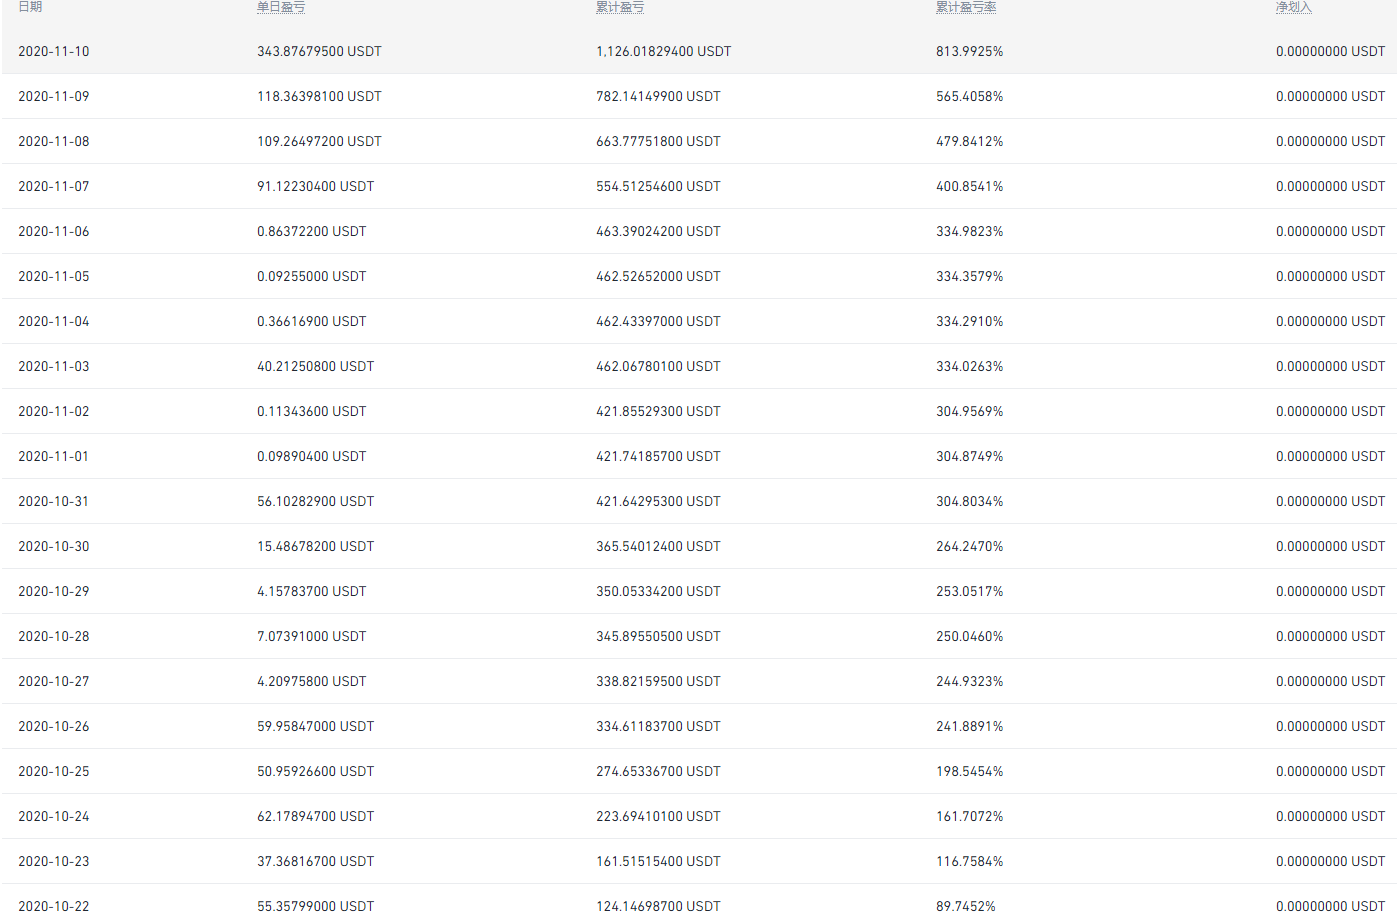Select the 2020-10-27 date cell
Image resolution: width=1397 pixels, height=912 pixels.
point(54,681)
